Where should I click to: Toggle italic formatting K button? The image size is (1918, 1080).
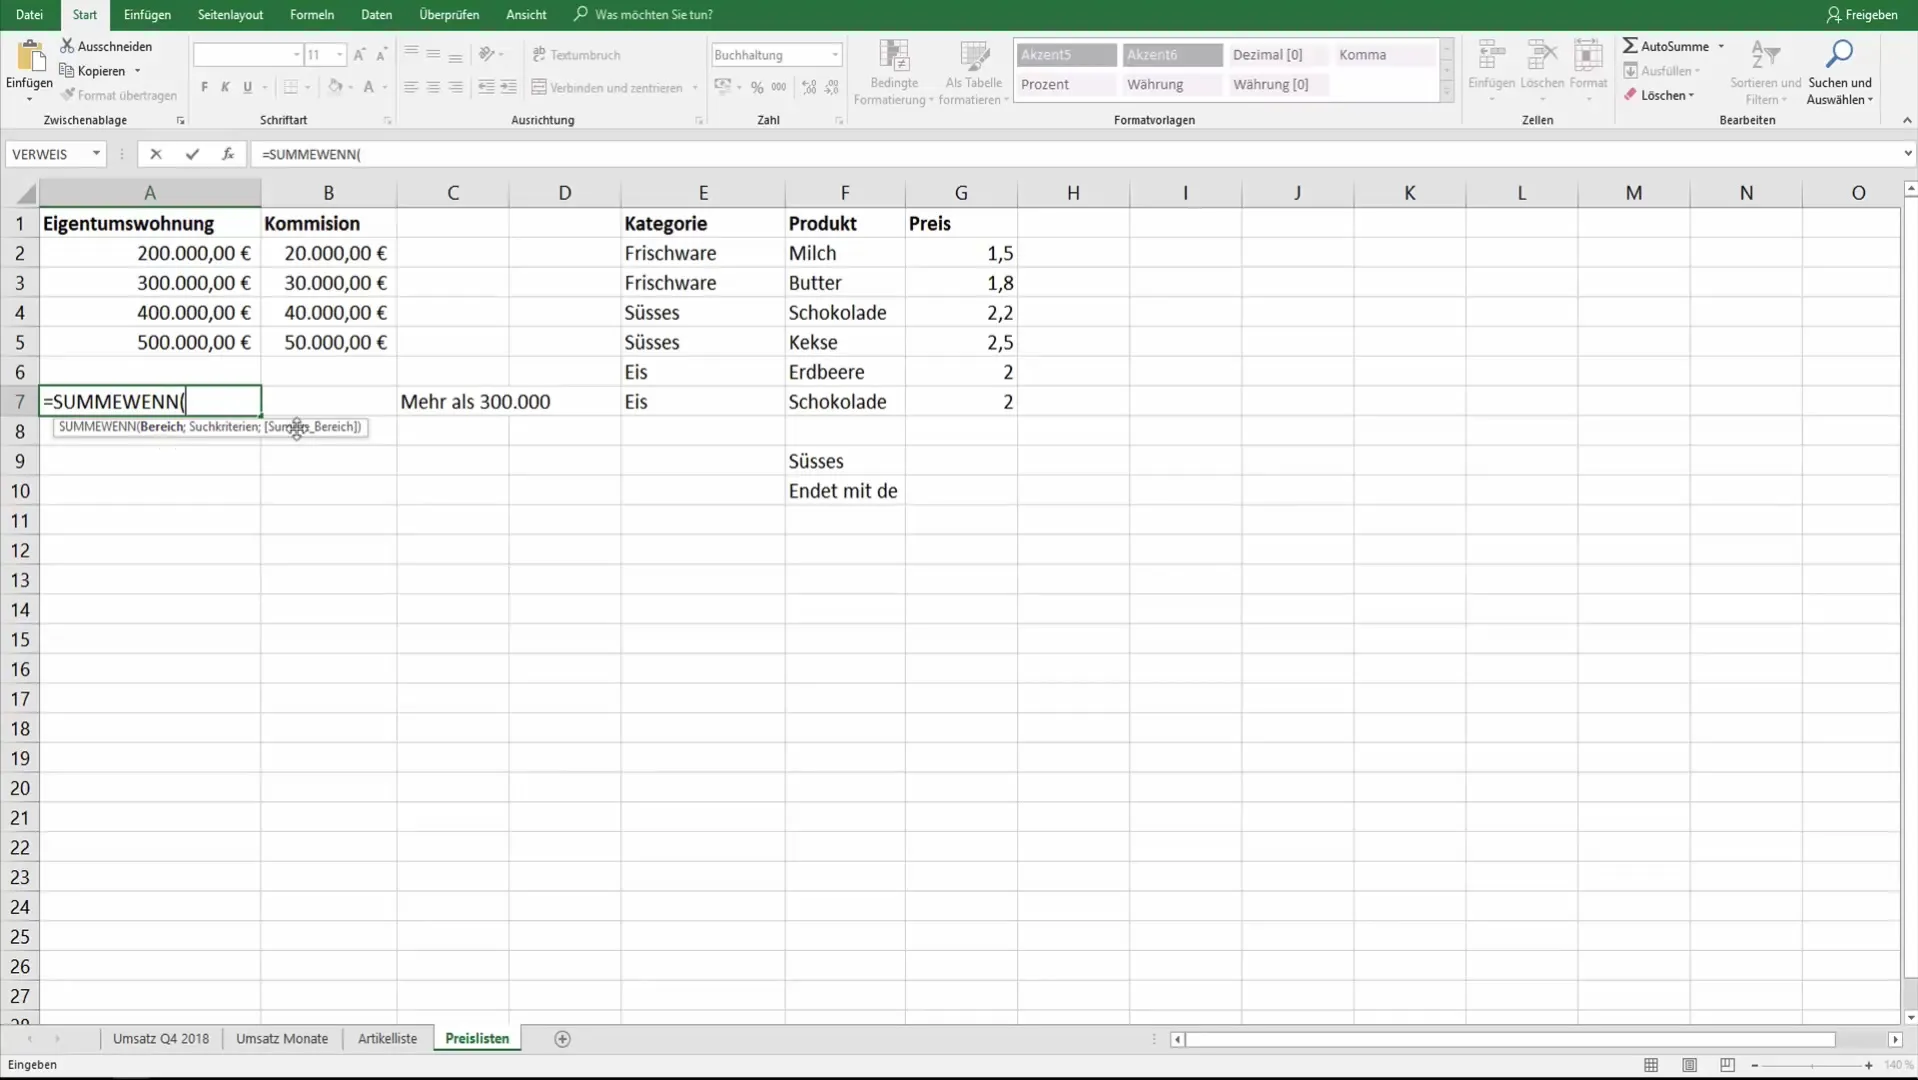pos(225,88)
